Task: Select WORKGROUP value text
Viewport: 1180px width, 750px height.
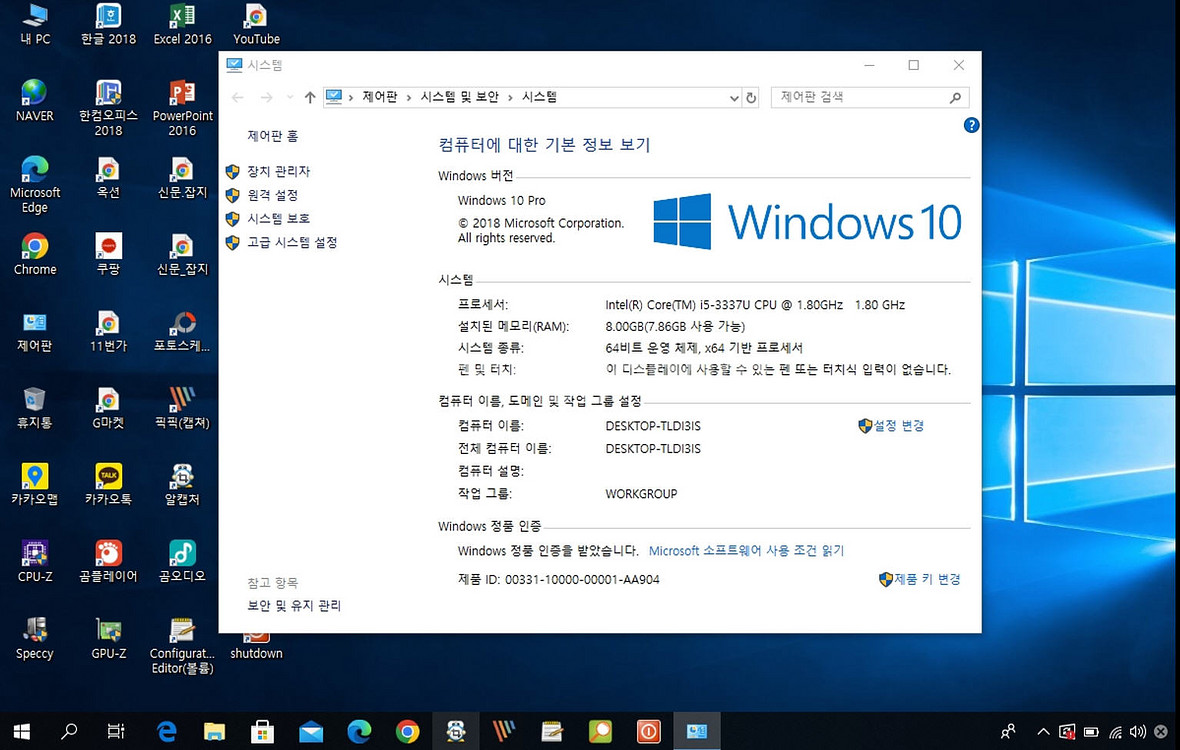Action: [641, 493]
